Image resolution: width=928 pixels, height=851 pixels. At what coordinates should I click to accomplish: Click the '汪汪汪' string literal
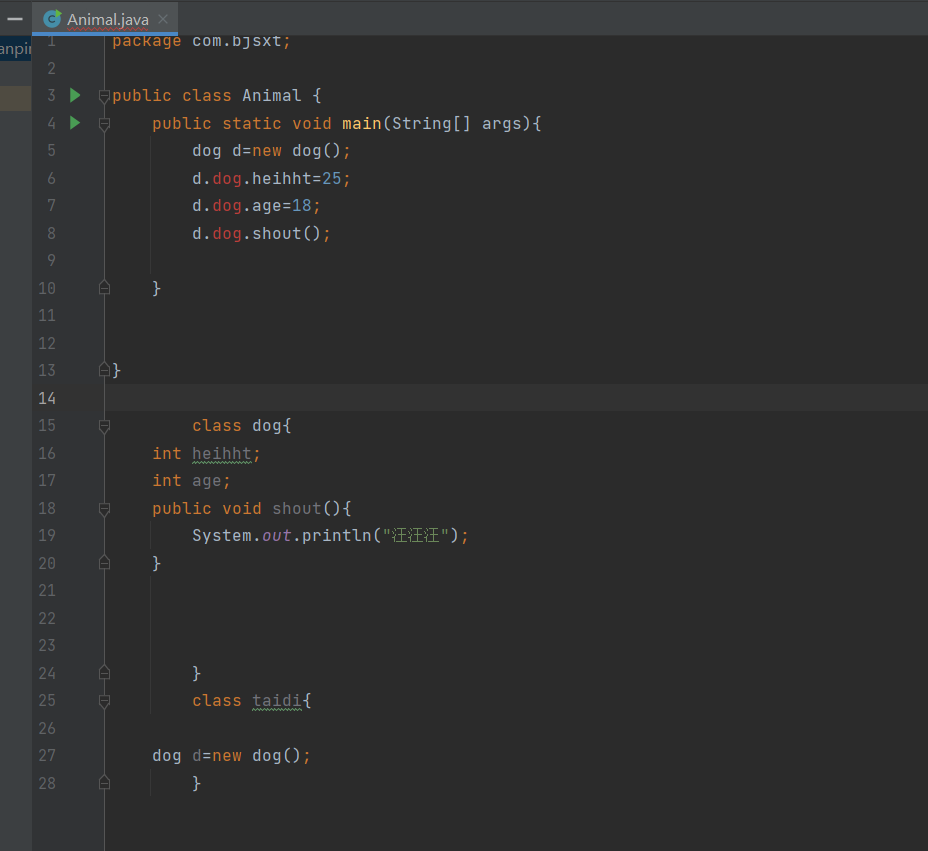(415, 536)
